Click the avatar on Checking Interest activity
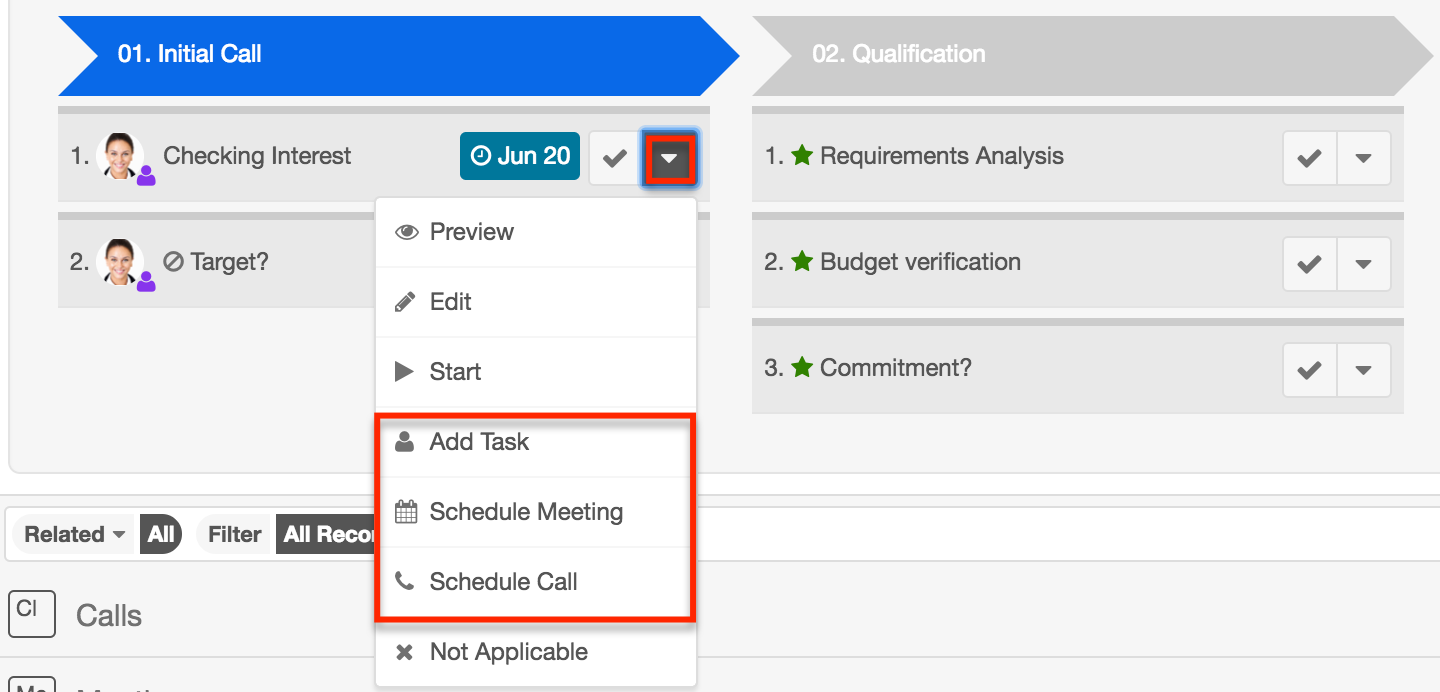This screenshot has height=692, width=1440. [120, 156]
